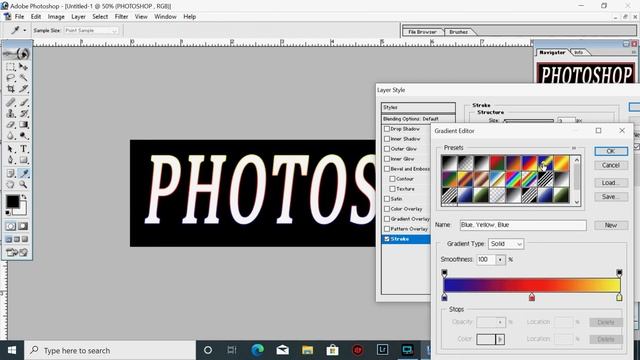Open the tool preset picker arrow
Viewport: 640px width, 360px height.
click(24, 31)
